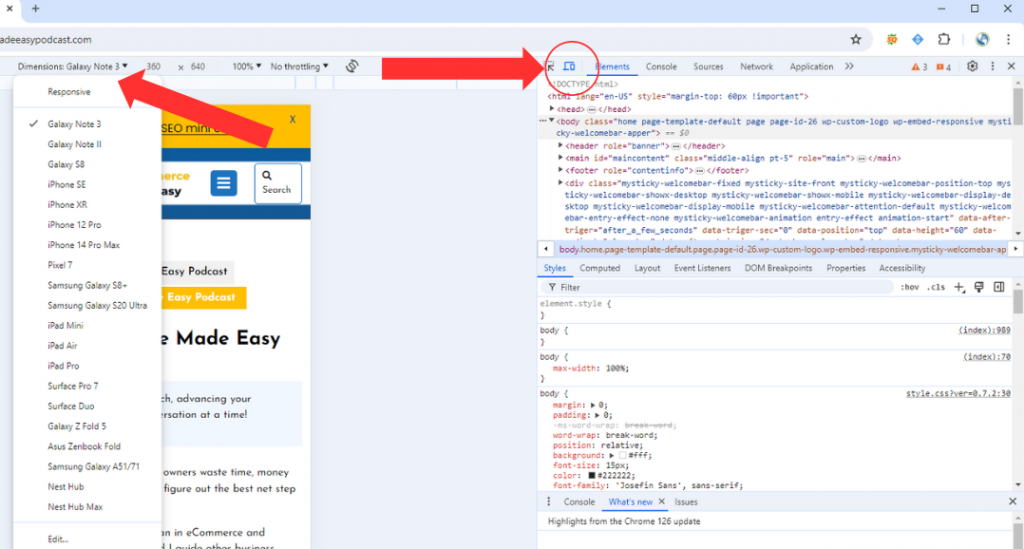The width and height of the screenshot is (1024, 549).
Task: Click the #fff background color swatch
Action: pos(622,456)
